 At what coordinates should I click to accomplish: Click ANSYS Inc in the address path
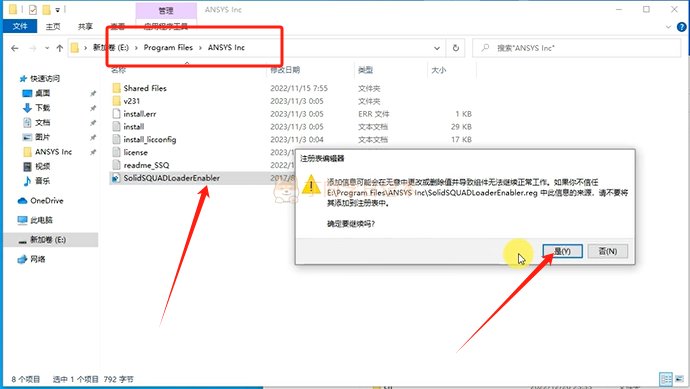[x=226, y=48]
